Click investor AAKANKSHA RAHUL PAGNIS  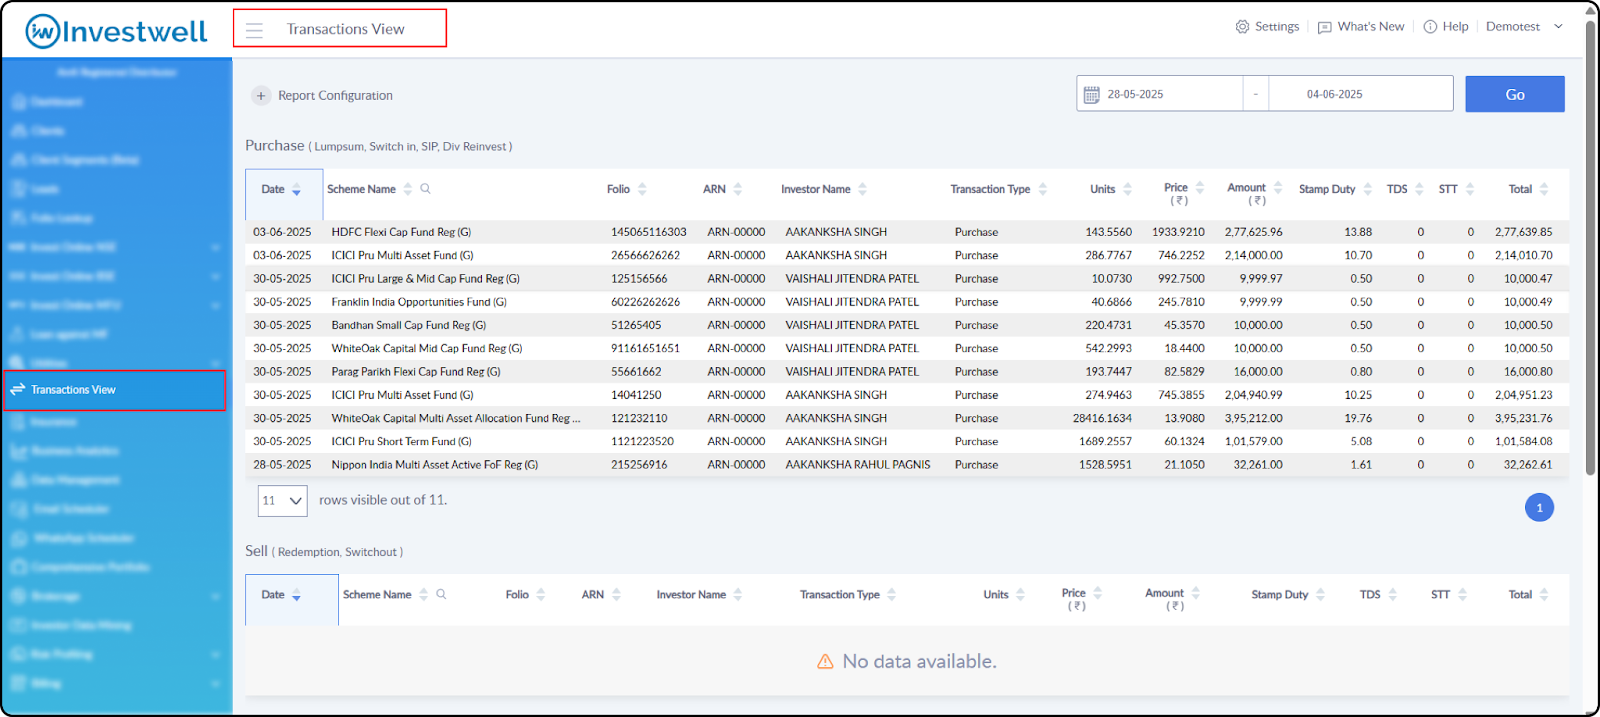tap(858, 465)
